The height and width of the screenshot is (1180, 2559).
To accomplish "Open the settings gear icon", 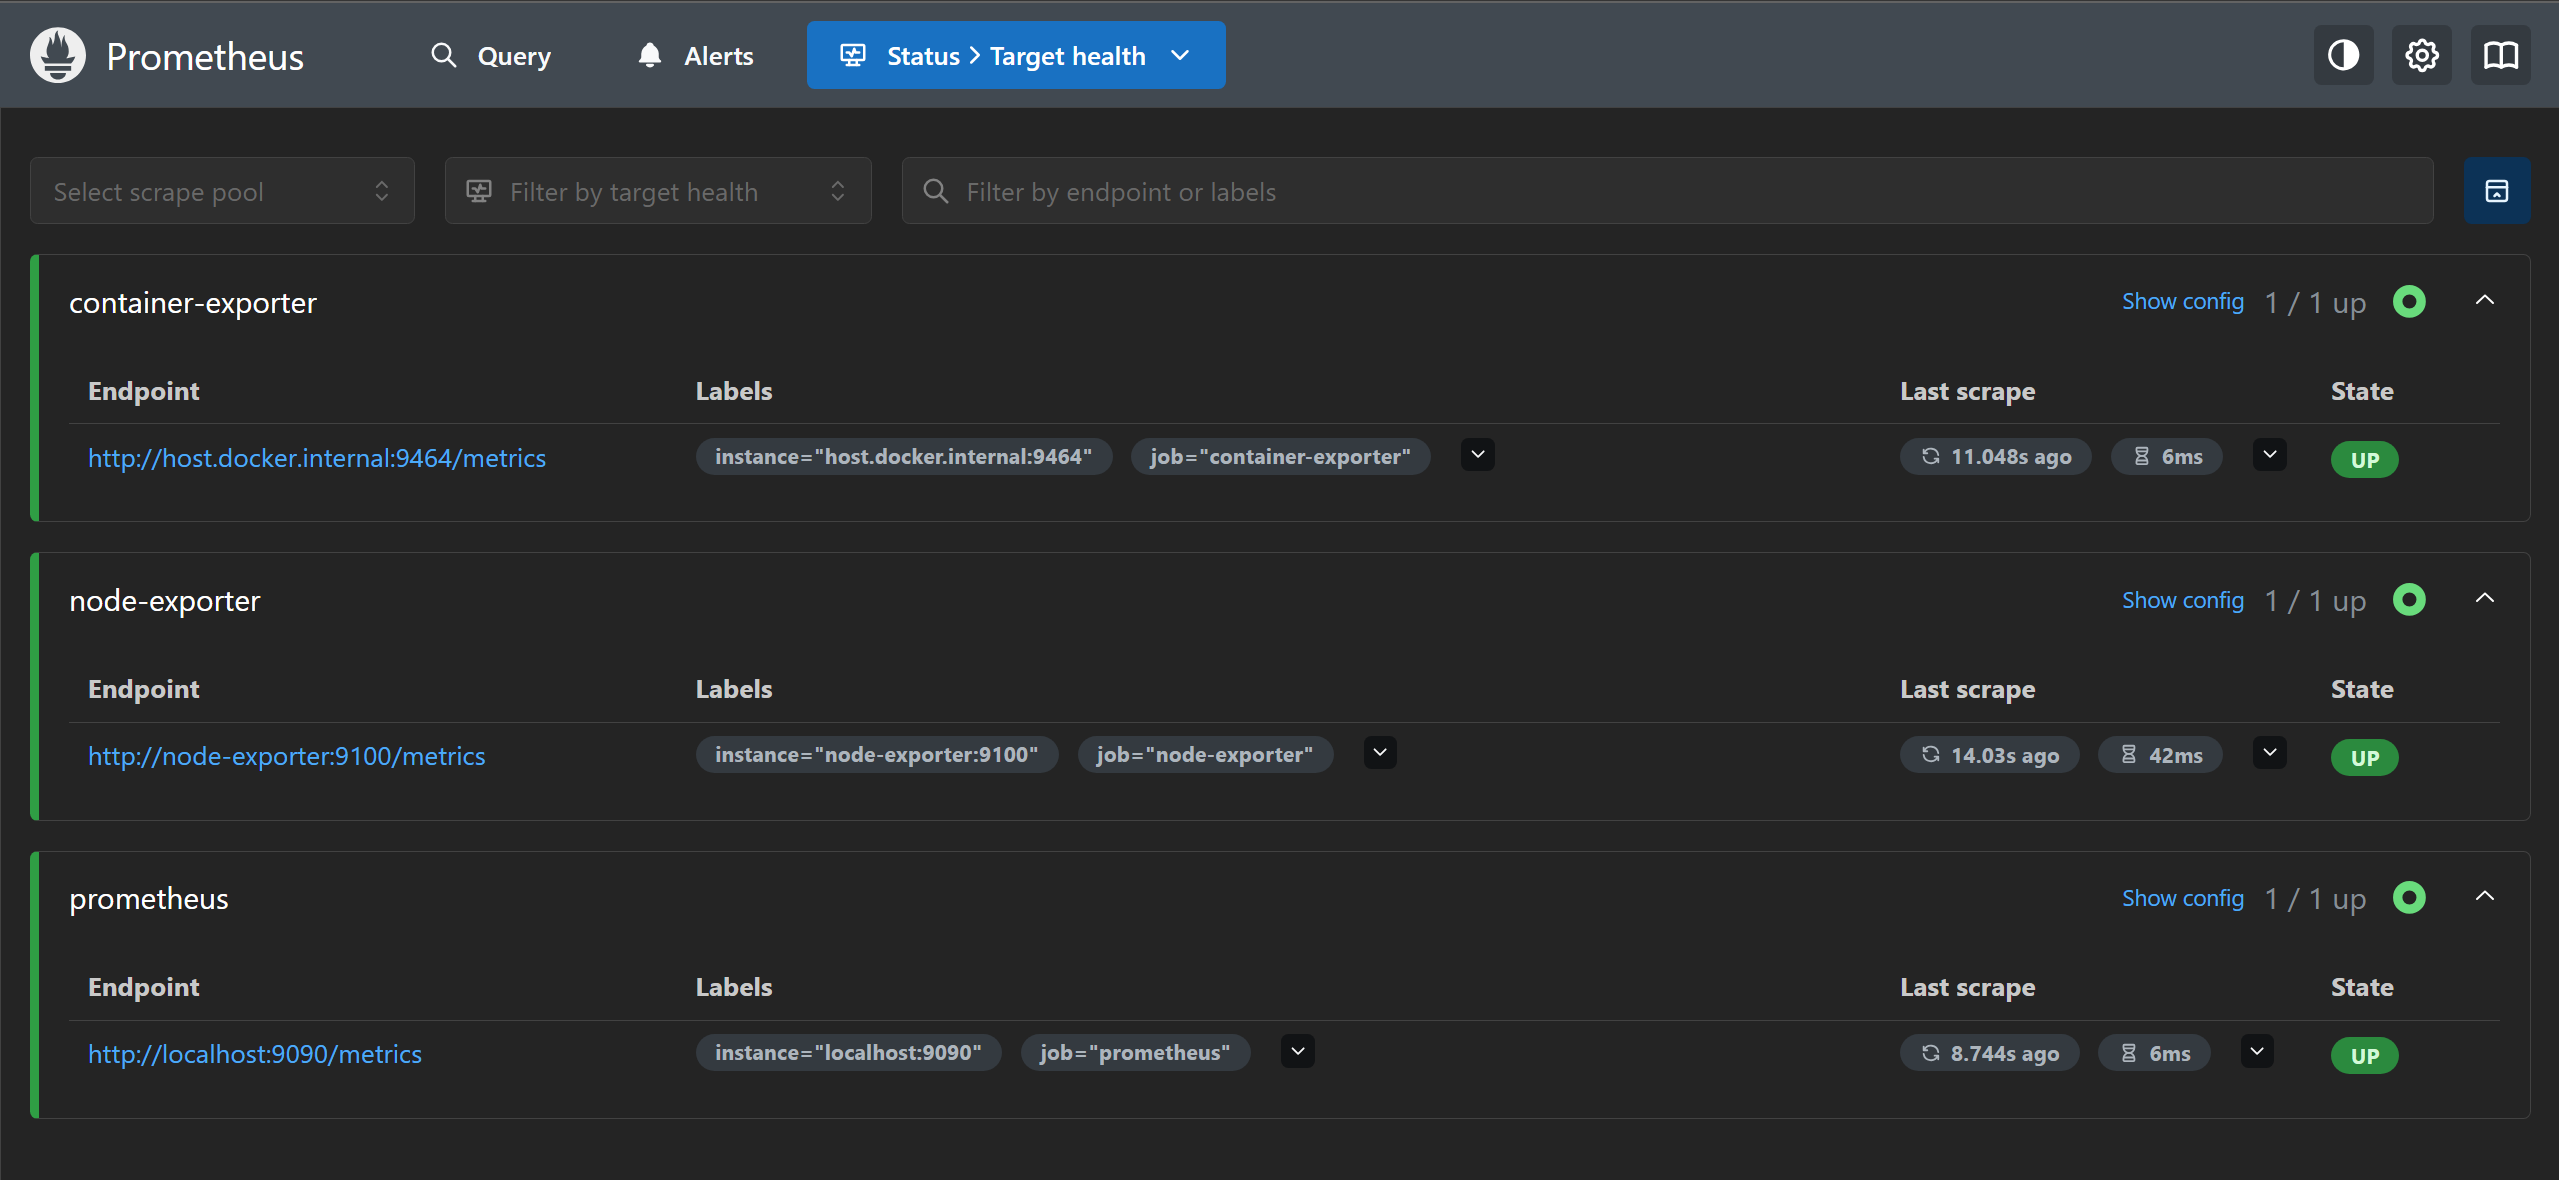I will tap(2421, 55).
